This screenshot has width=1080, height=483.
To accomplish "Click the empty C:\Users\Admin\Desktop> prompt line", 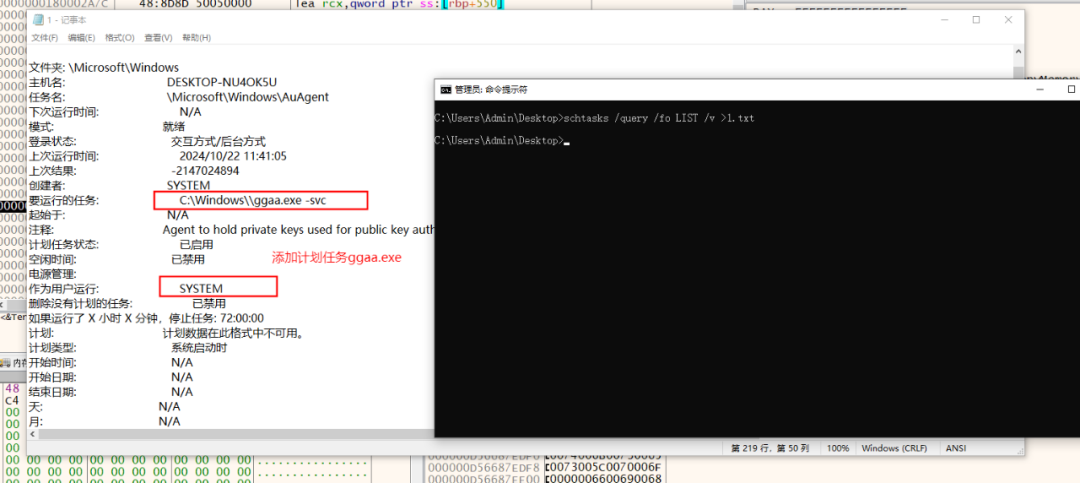I will point(501,141).
